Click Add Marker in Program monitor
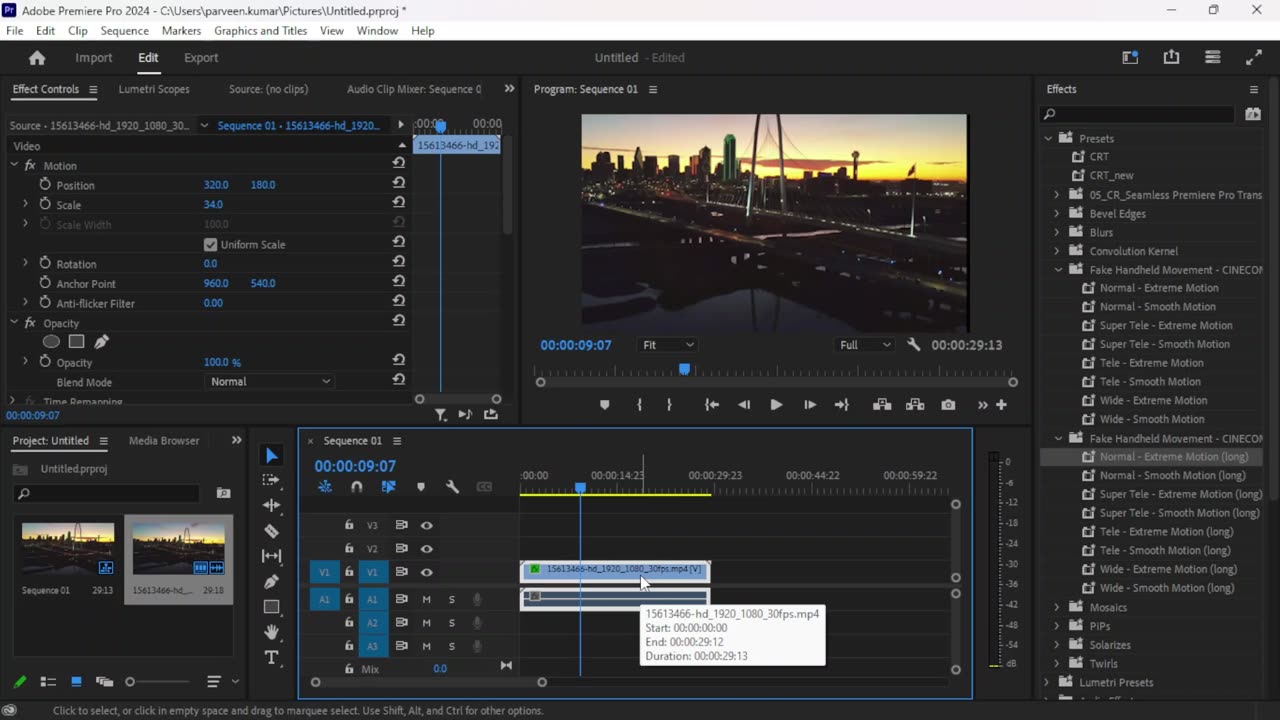This screenshot has height=720, width=1280. (604, 405)
